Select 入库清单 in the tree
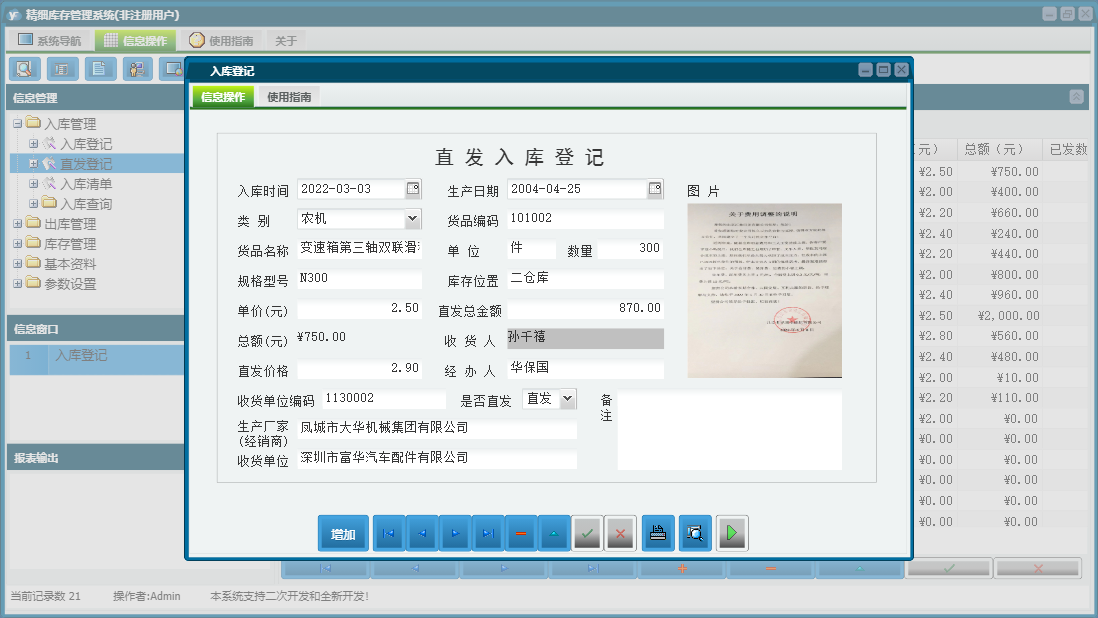1098x618 pixels. [x=86, y=184]
